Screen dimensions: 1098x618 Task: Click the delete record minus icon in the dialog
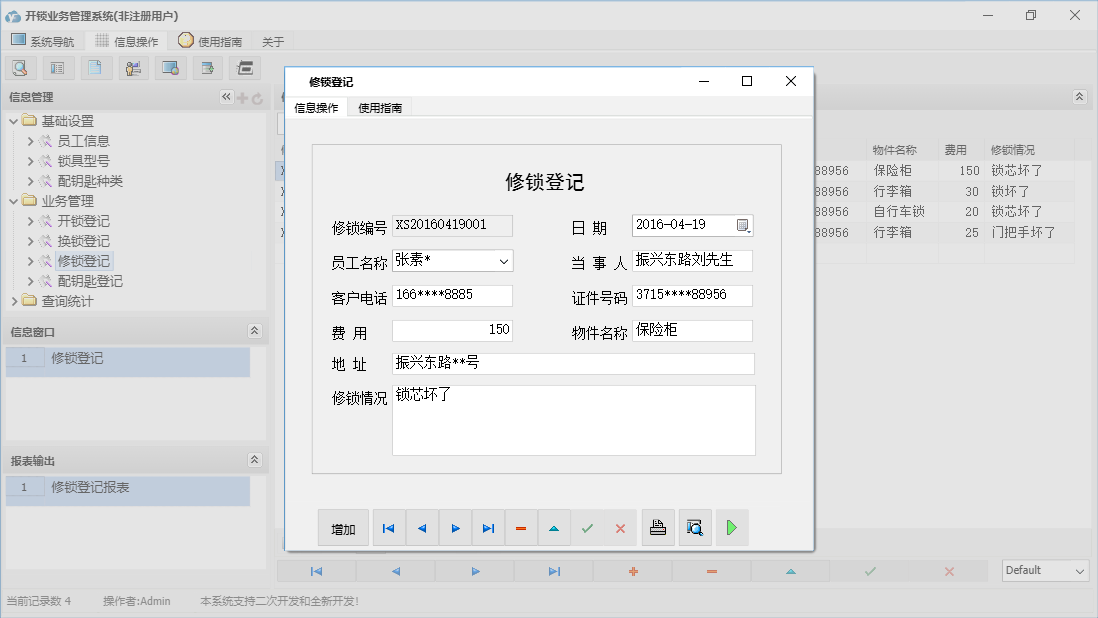(x=521, y=527)
